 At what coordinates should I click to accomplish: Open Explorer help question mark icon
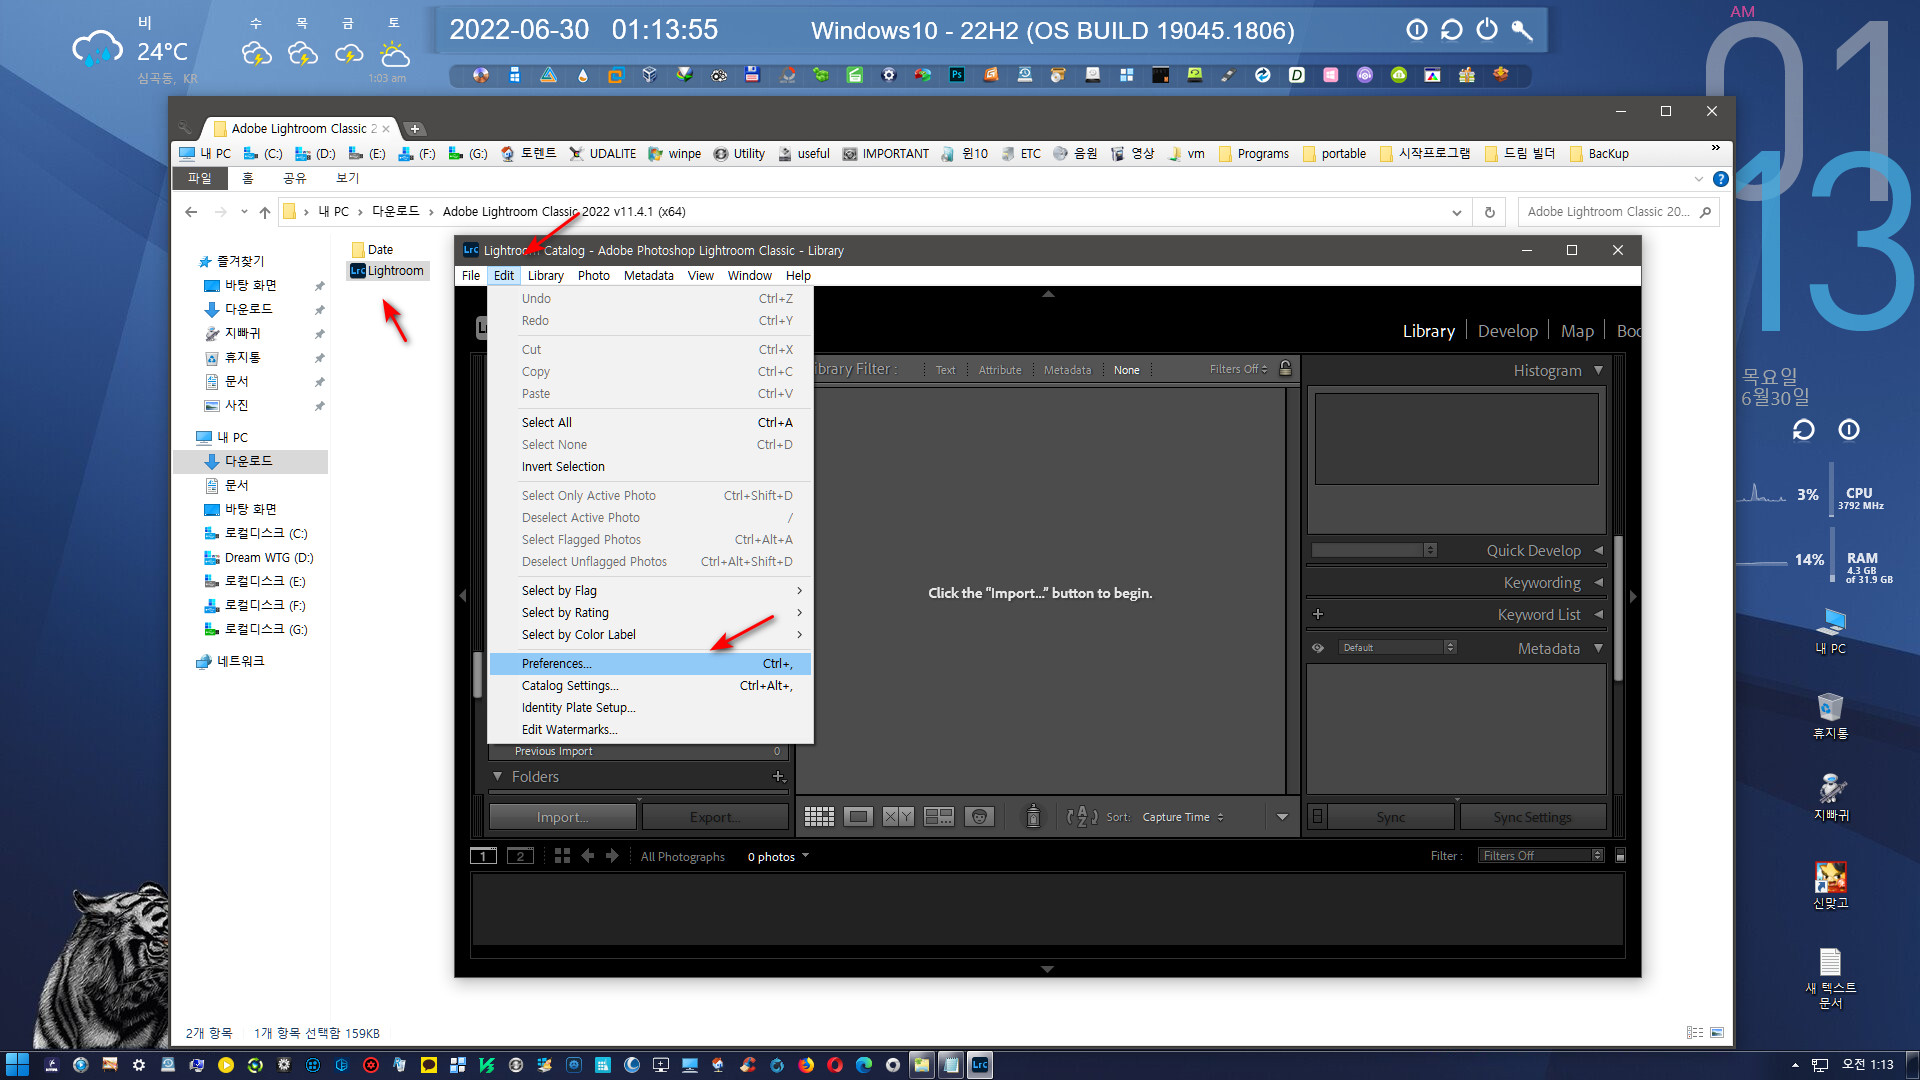click(x=1720, y=179)
